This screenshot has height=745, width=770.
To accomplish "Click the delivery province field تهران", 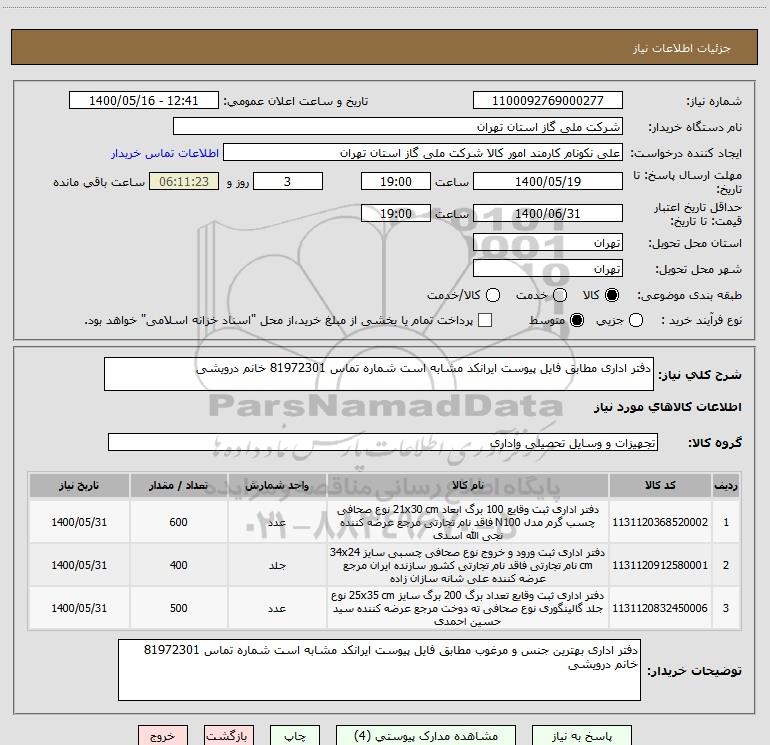I will [x=548, y=242].
